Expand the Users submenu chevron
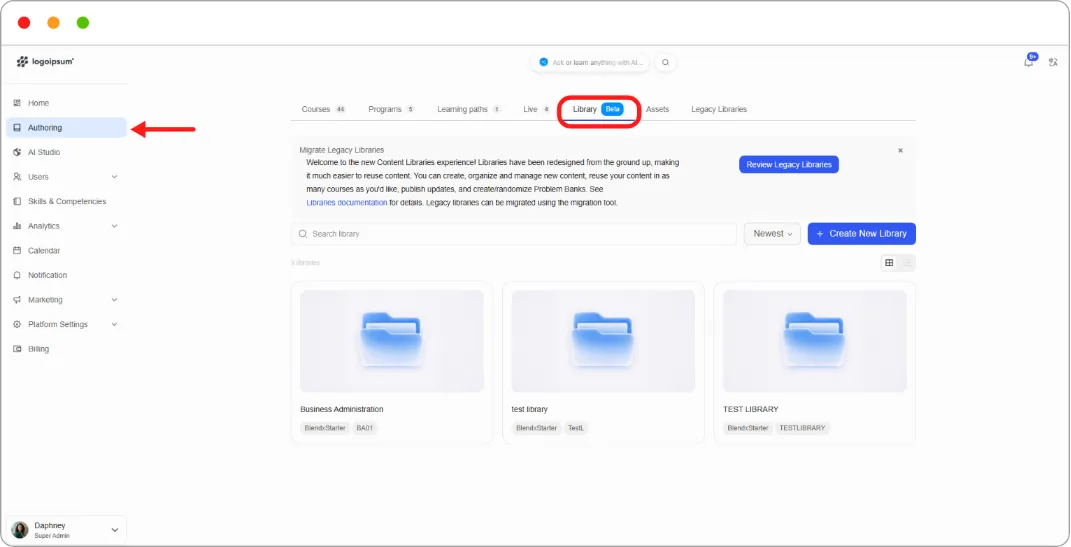The width and height of the screenshot is (1071, 547). (x=114, y=177)
